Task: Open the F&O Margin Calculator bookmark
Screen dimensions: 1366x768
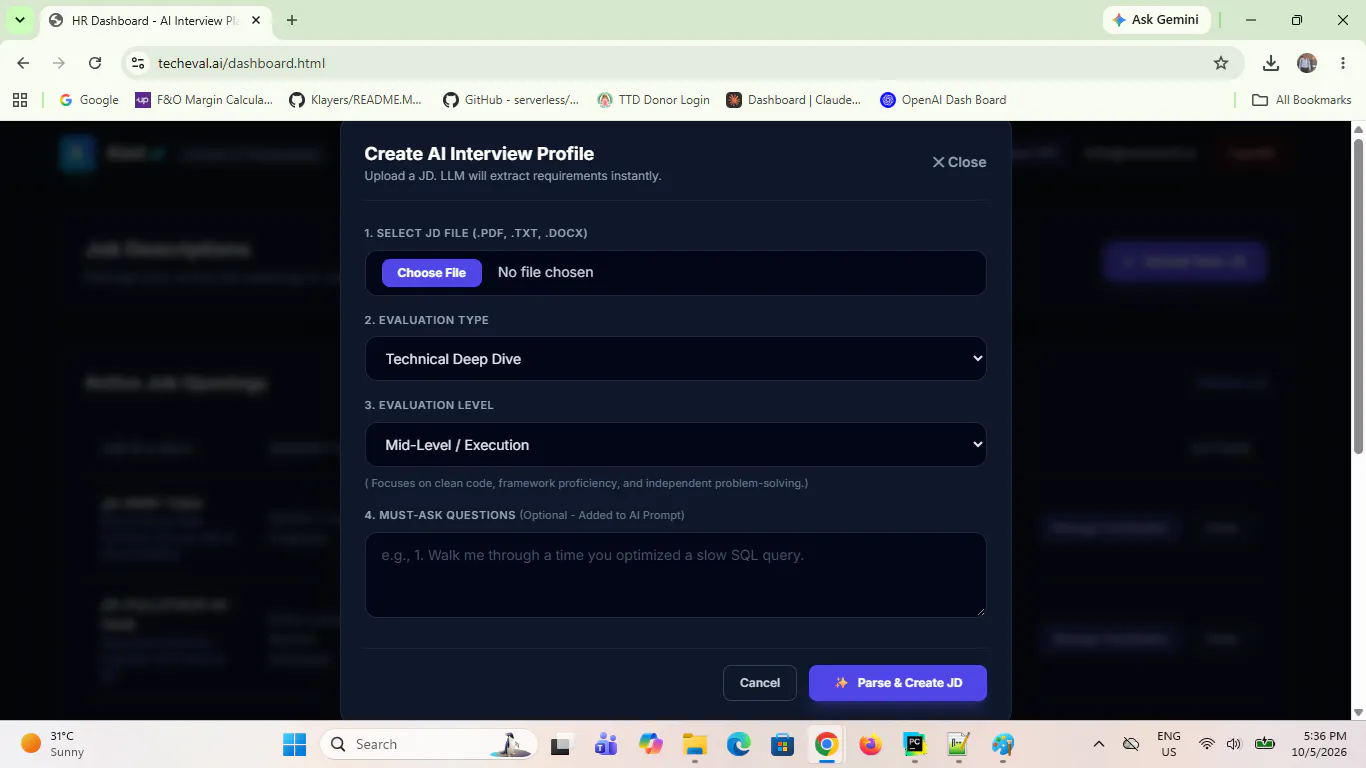Action: click(204, 100)
